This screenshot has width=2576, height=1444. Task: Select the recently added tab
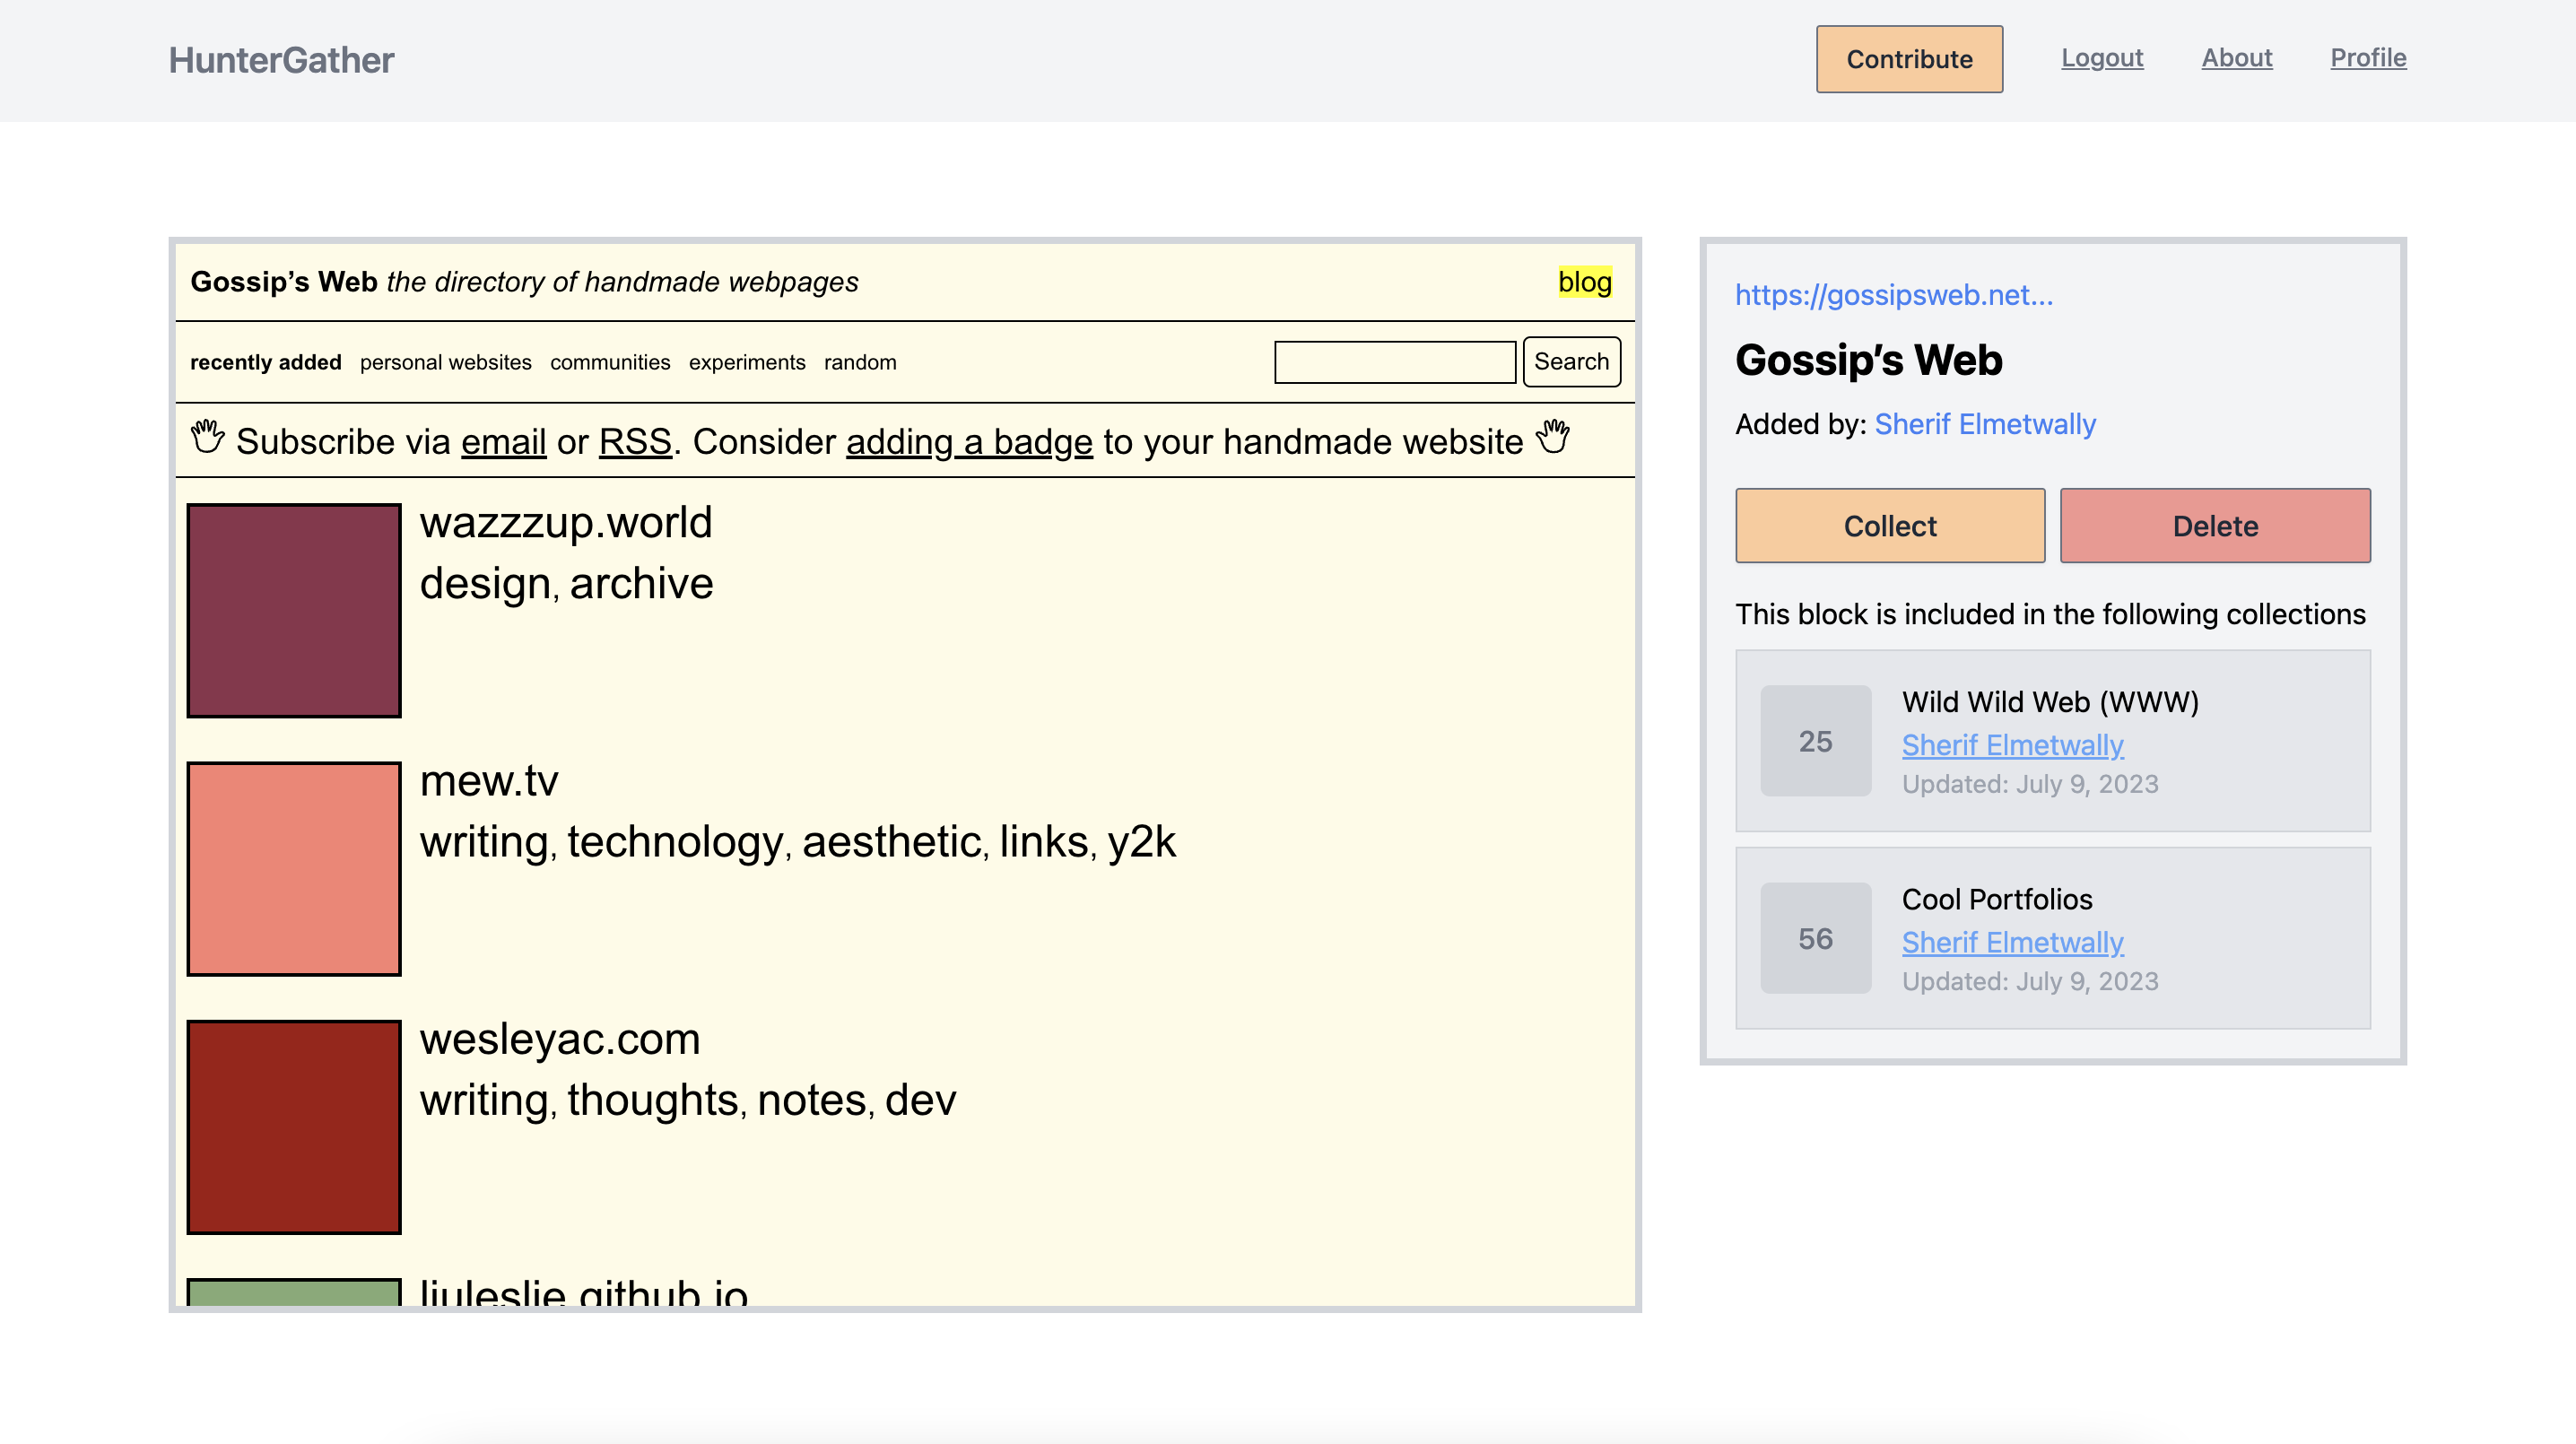266,362
